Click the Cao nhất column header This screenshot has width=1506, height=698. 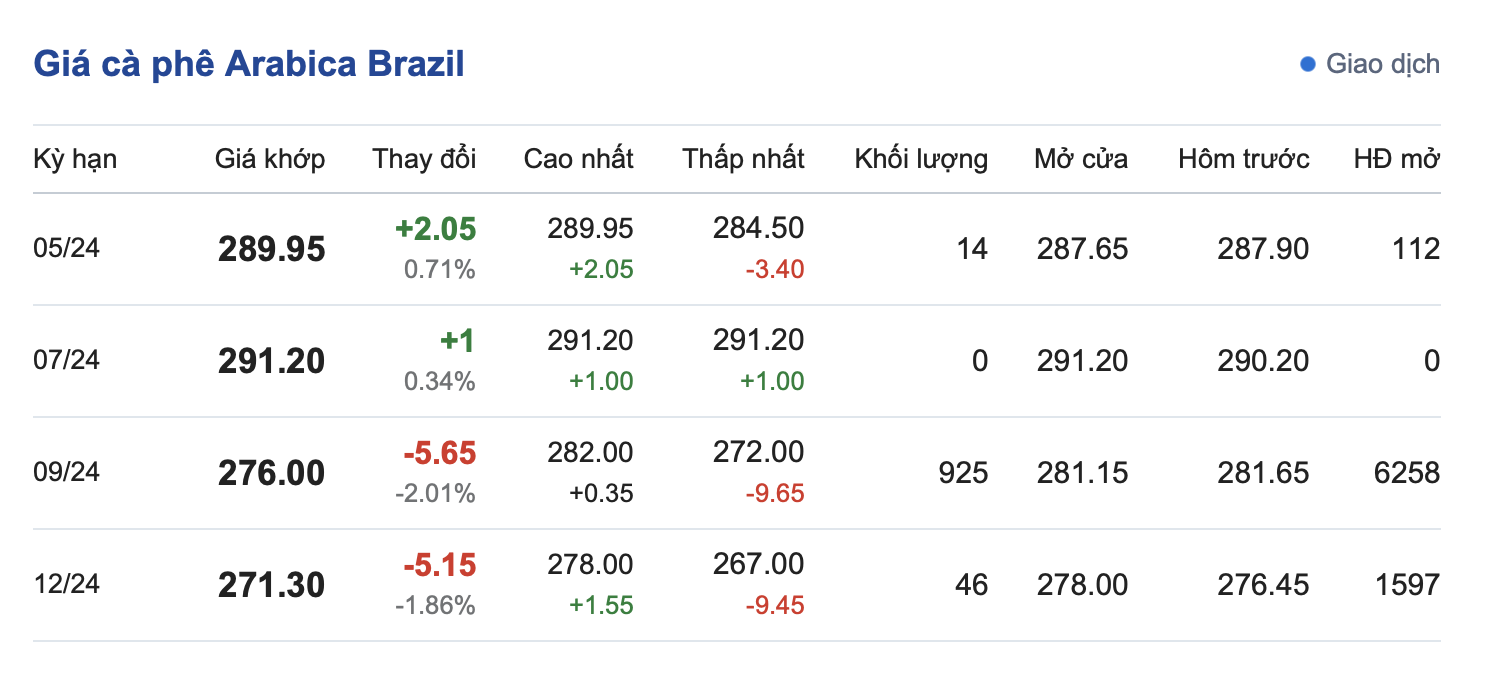(578, 159)
